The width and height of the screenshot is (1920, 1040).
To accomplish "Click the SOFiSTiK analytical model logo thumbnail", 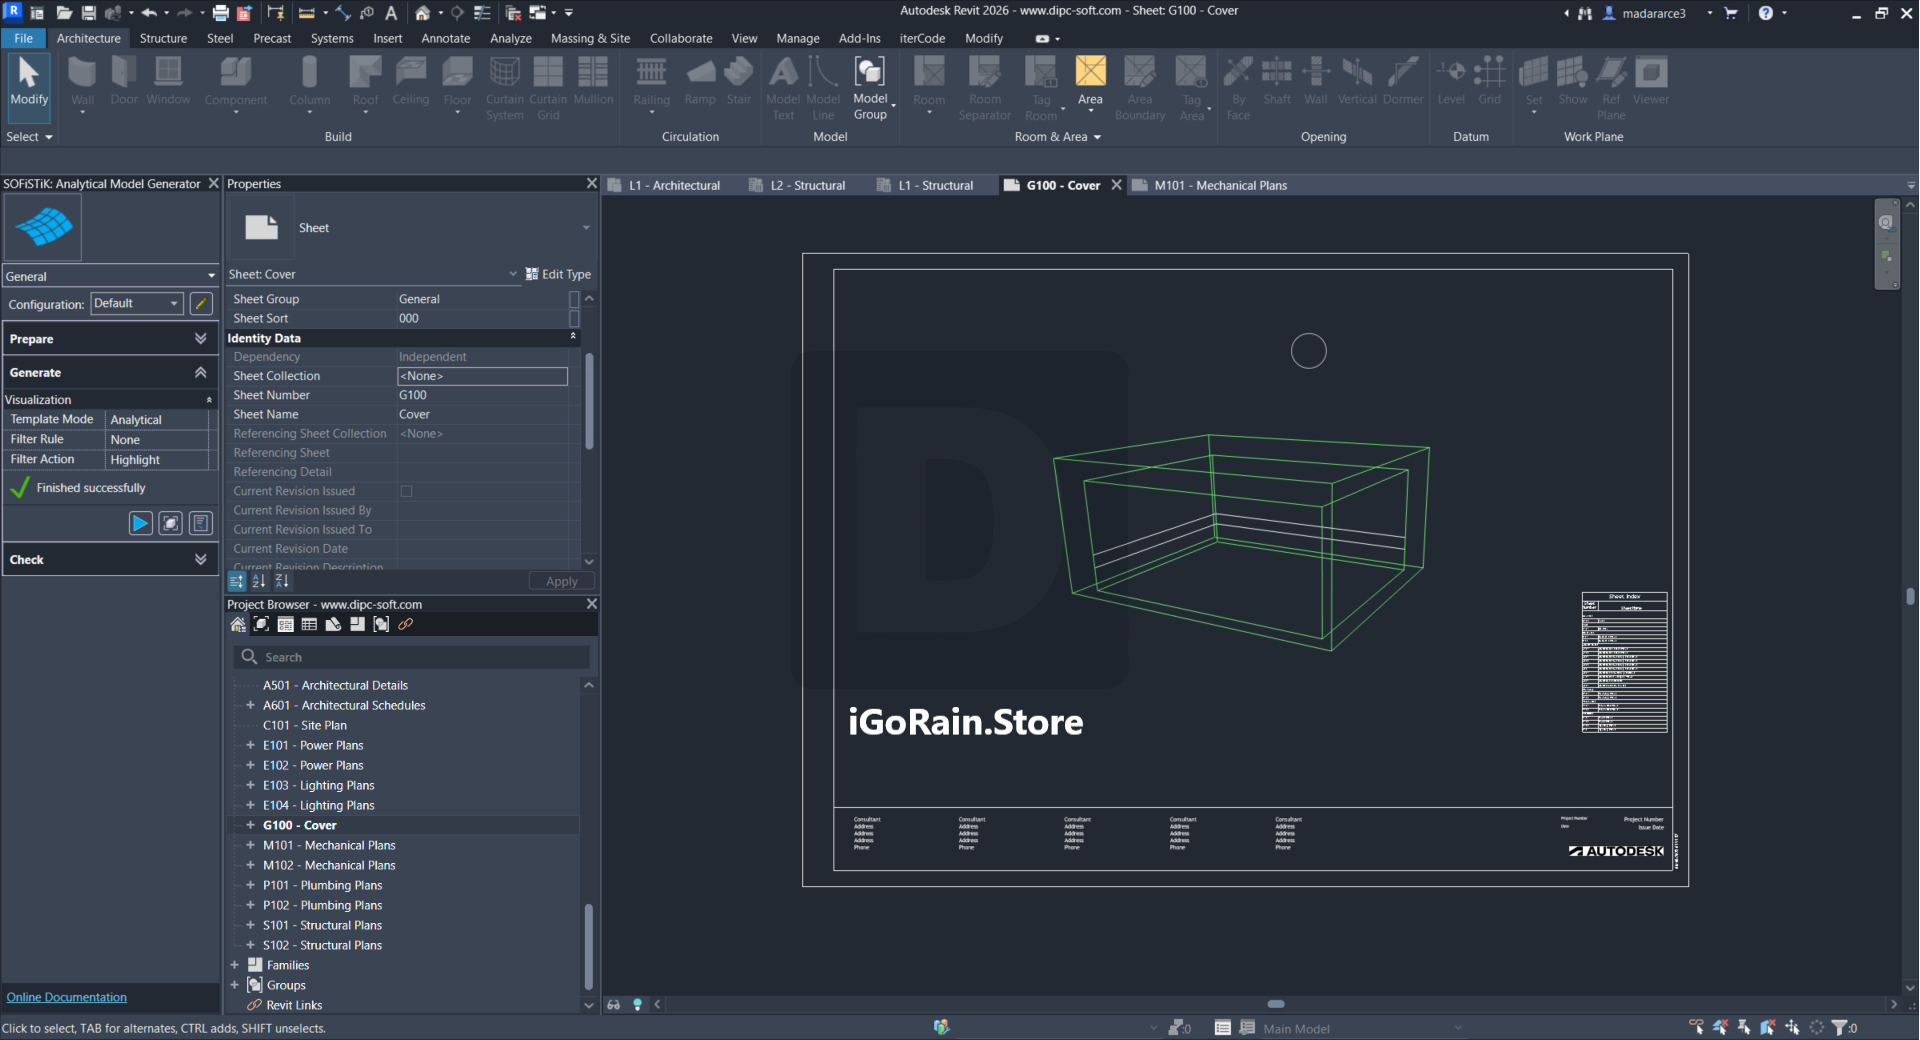I will tap(43, 227).
